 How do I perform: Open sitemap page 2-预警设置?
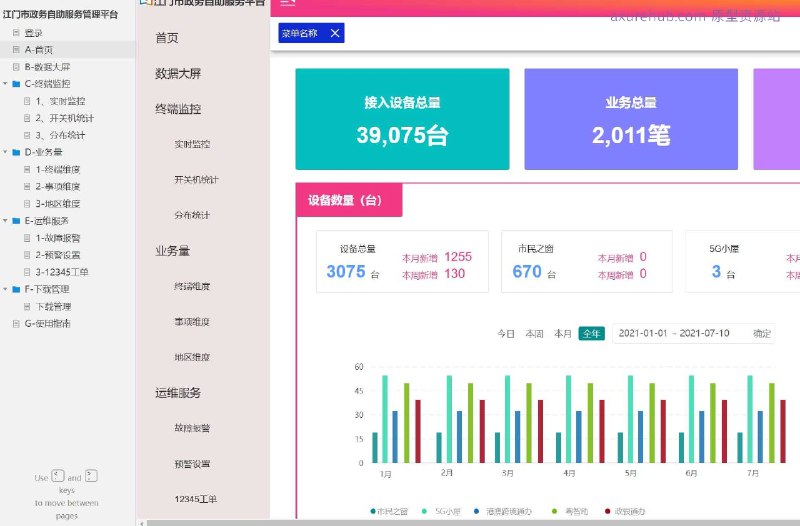(x=58, y=255)
